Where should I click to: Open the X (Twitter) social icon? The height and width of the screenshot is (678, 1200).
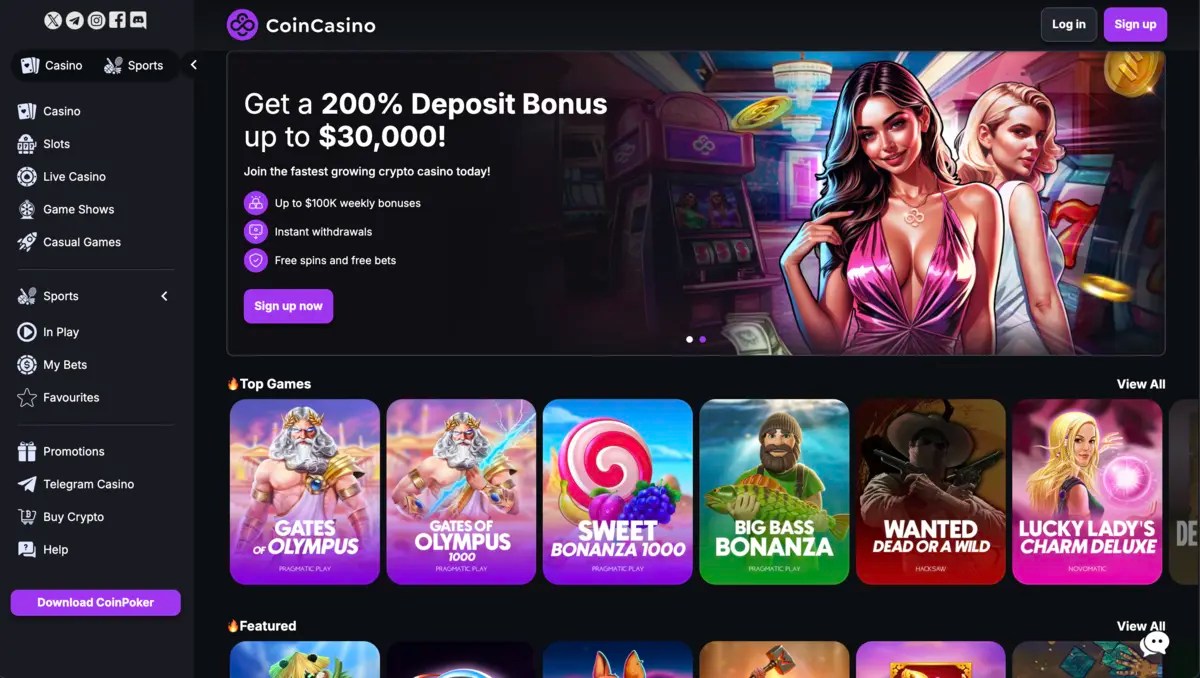pyautogui.click(x=54, y=20)
